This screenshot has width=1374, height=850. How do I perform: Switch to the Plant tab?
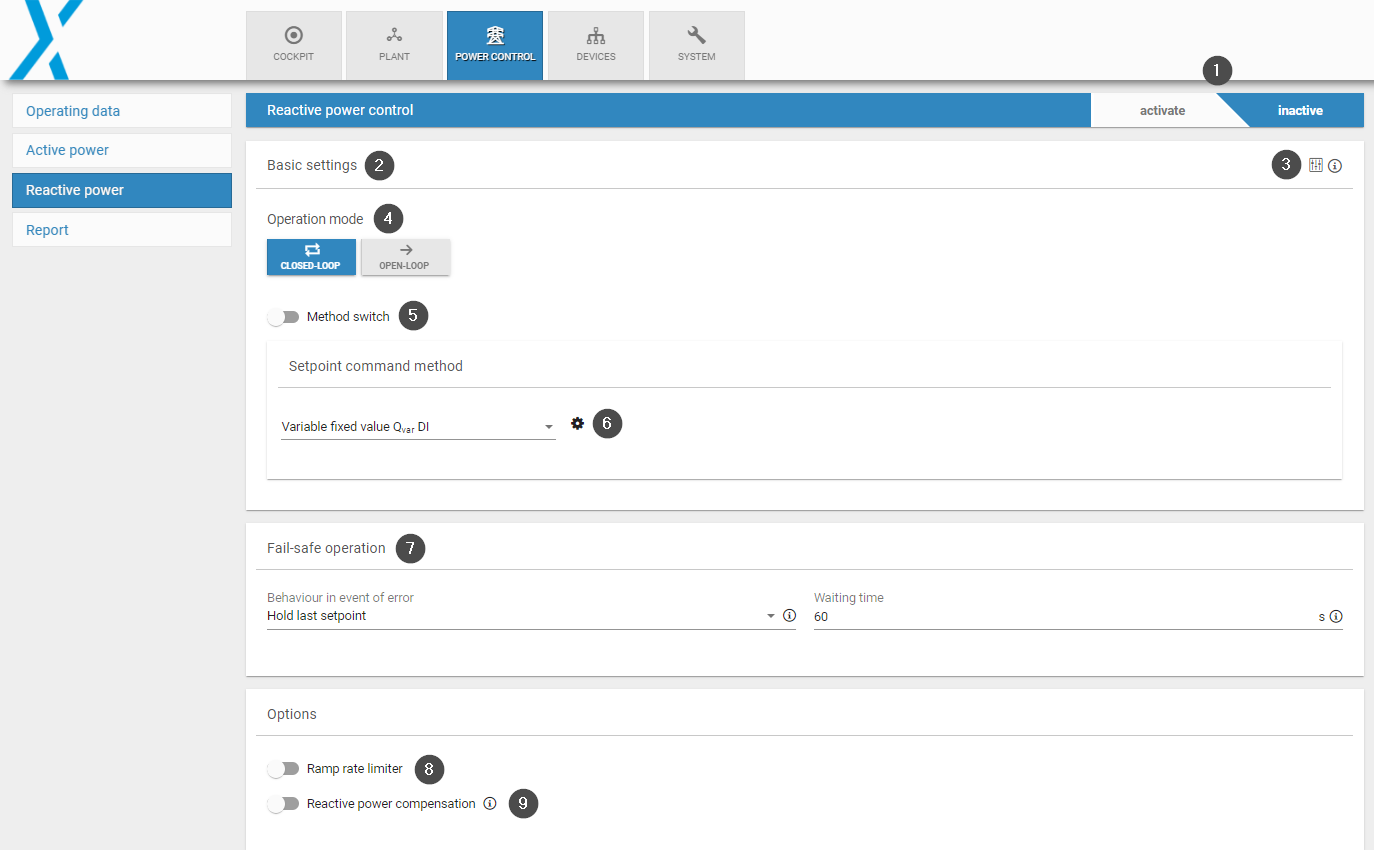[x=394, y=45]
